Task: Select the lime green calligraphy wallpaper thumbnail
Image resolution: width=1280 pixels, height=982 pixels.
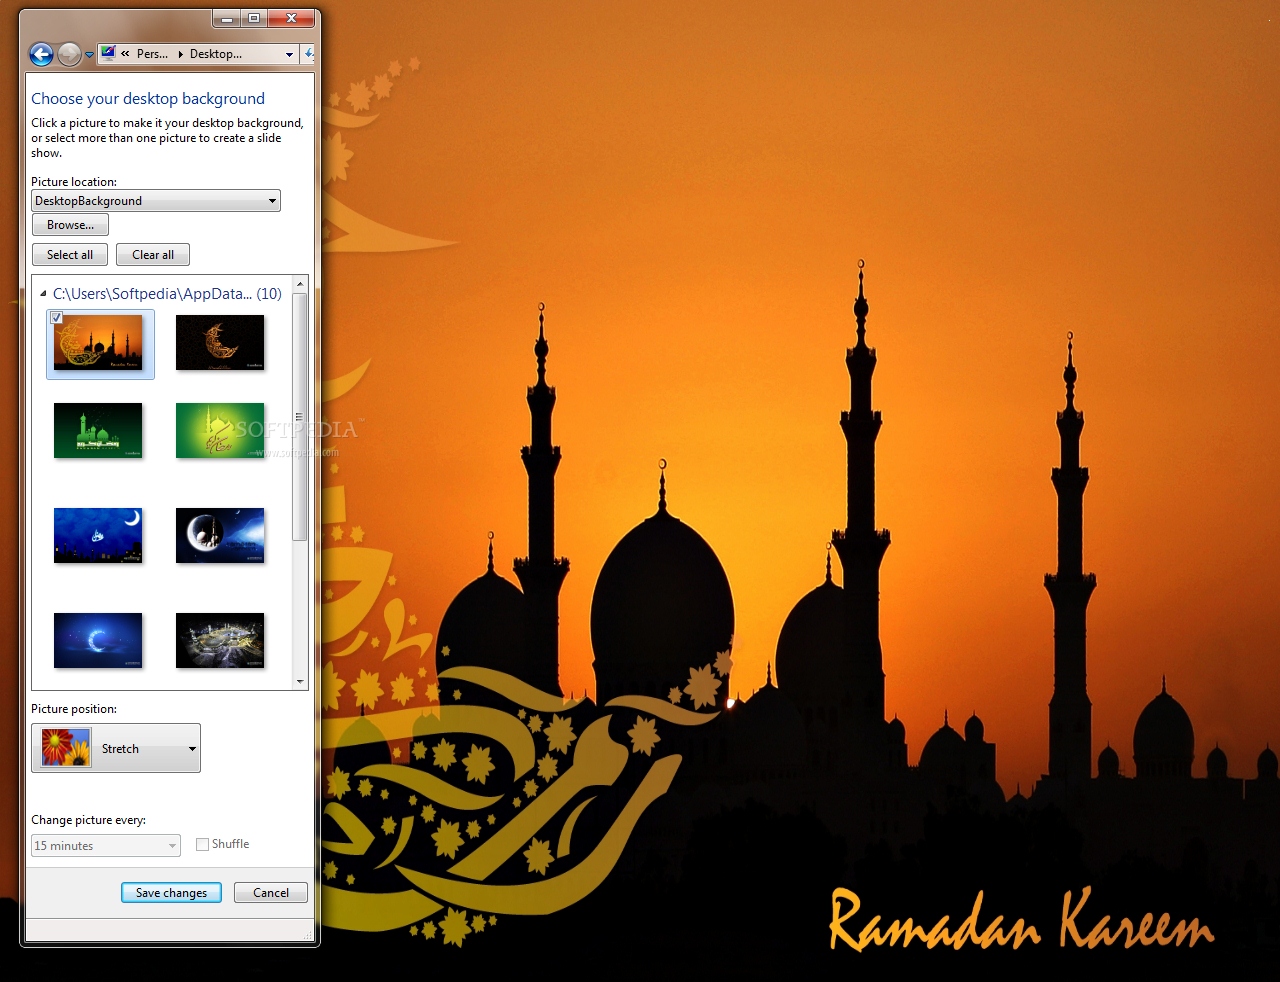Action: [220, 431]
